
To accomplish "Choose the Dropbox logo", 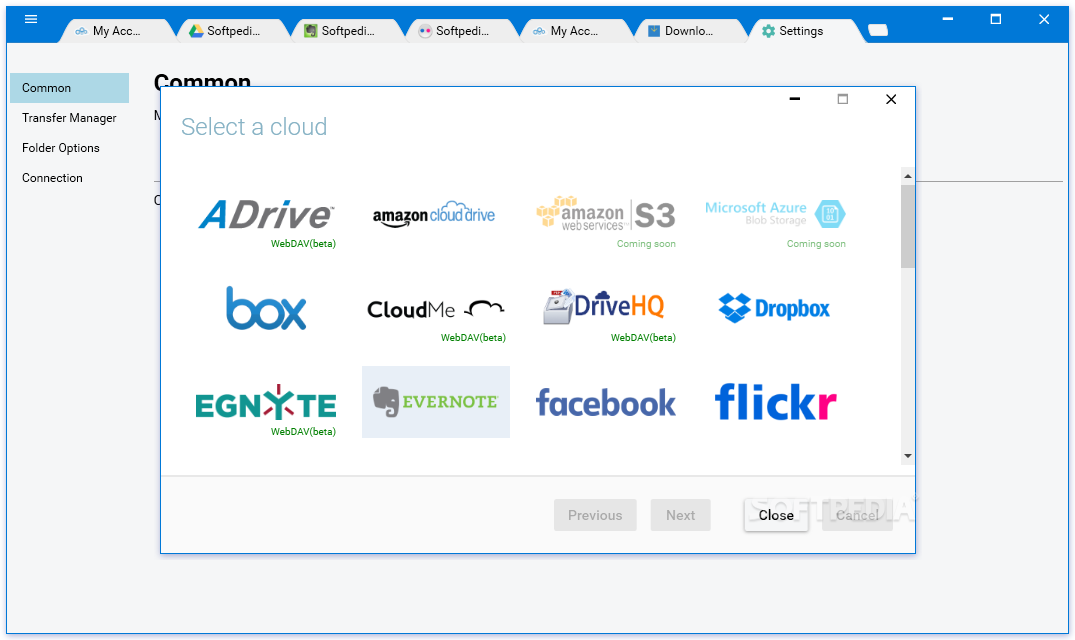I will coord(774,308).
